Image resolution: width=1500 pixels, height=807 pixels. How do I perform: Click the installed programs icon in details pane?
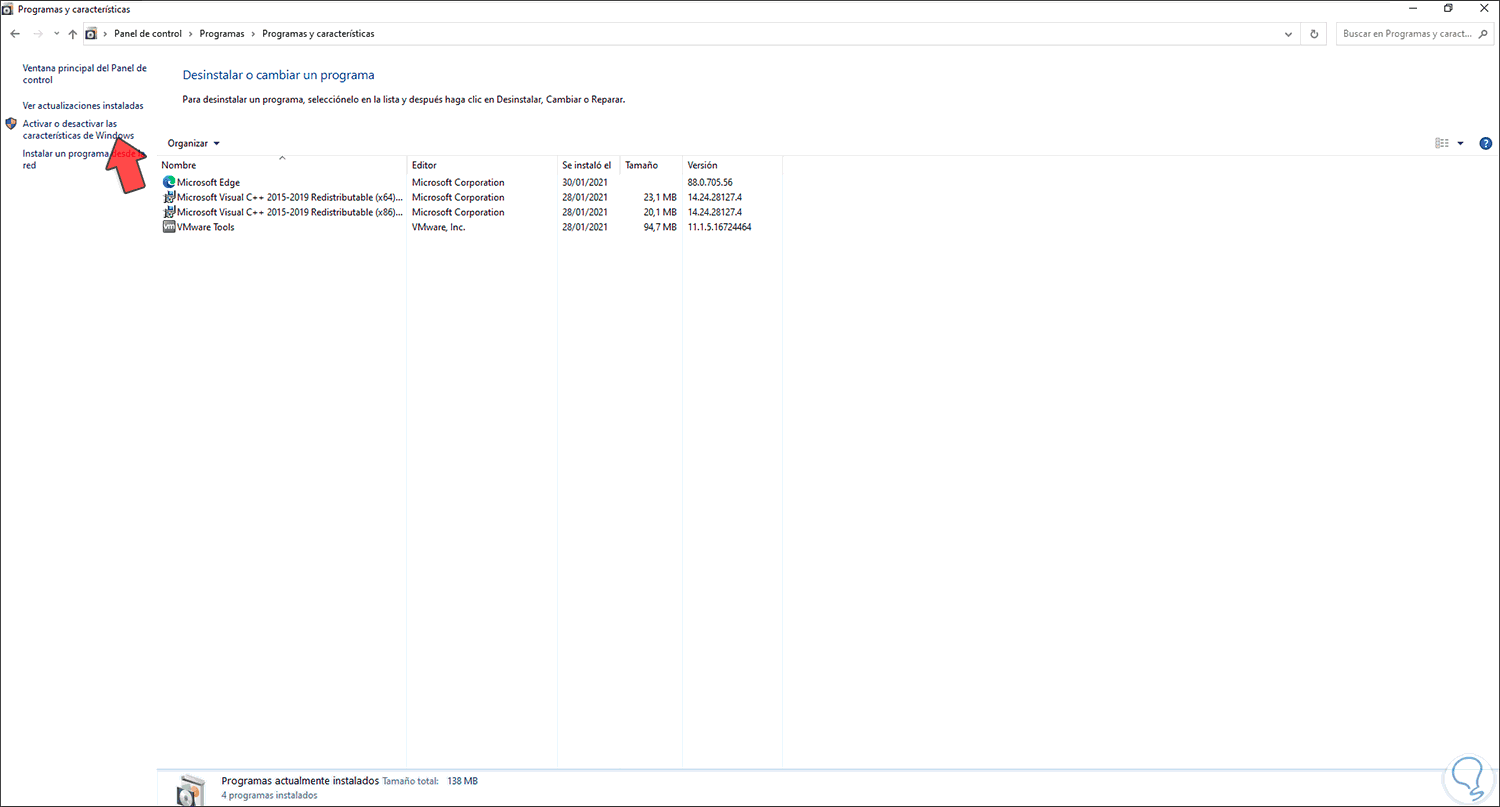click(190, 790)
